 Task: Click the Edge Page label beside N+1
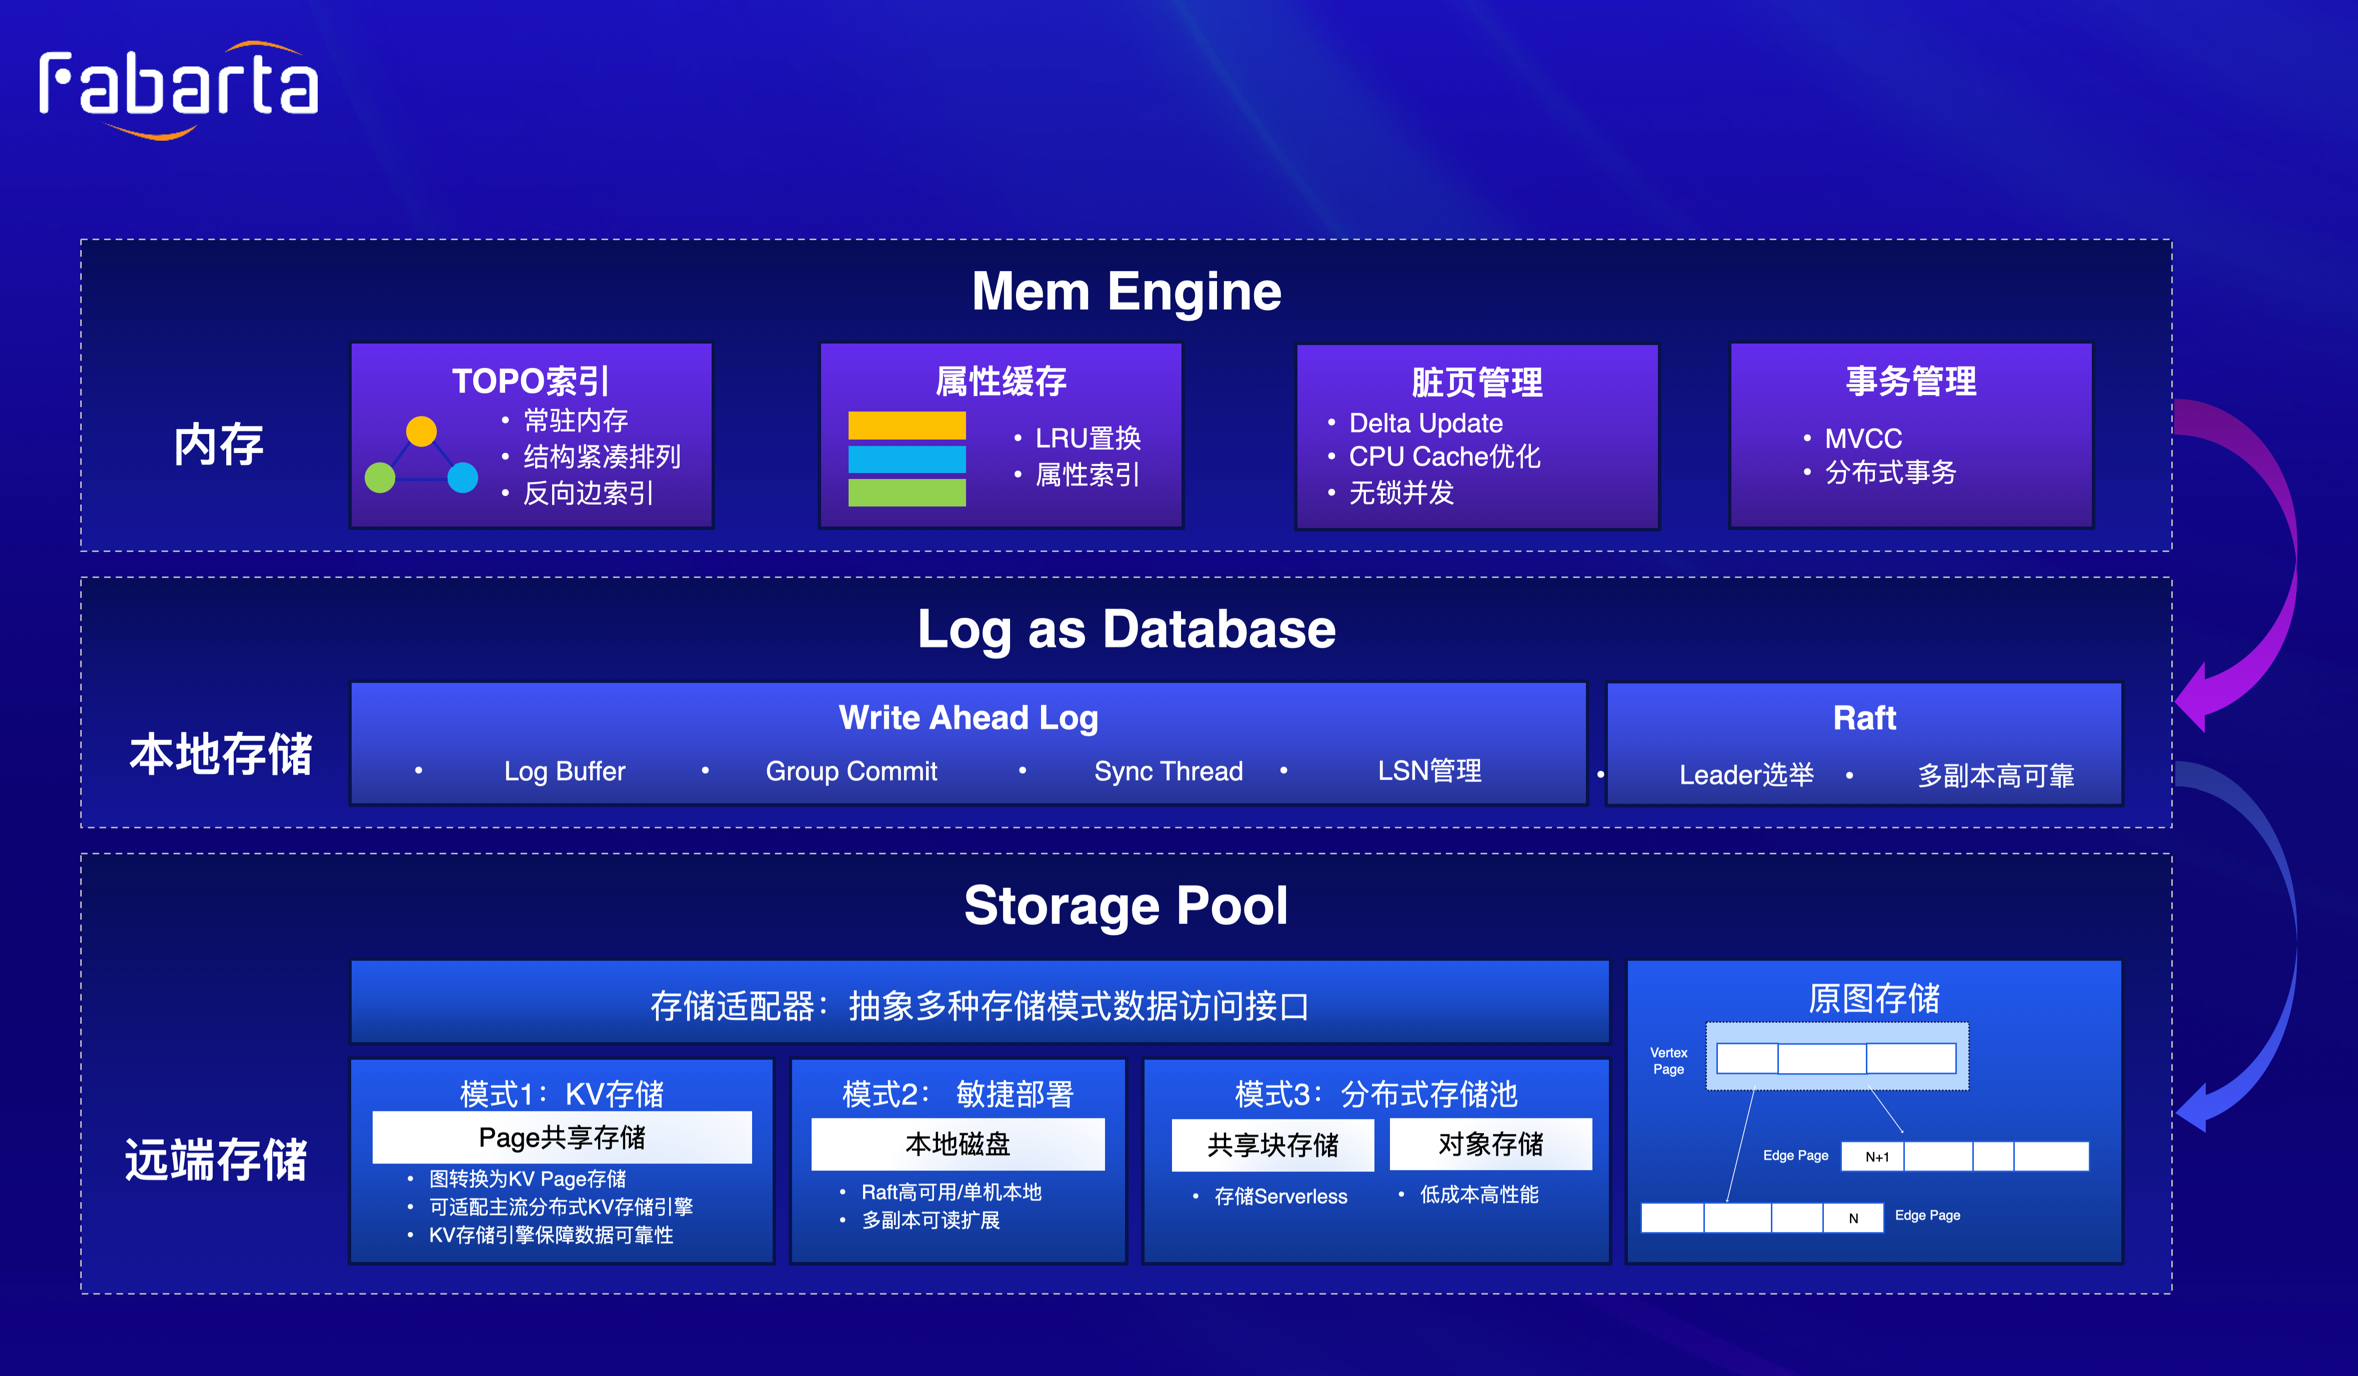pyautogui.click(x=1795, y=1155)
